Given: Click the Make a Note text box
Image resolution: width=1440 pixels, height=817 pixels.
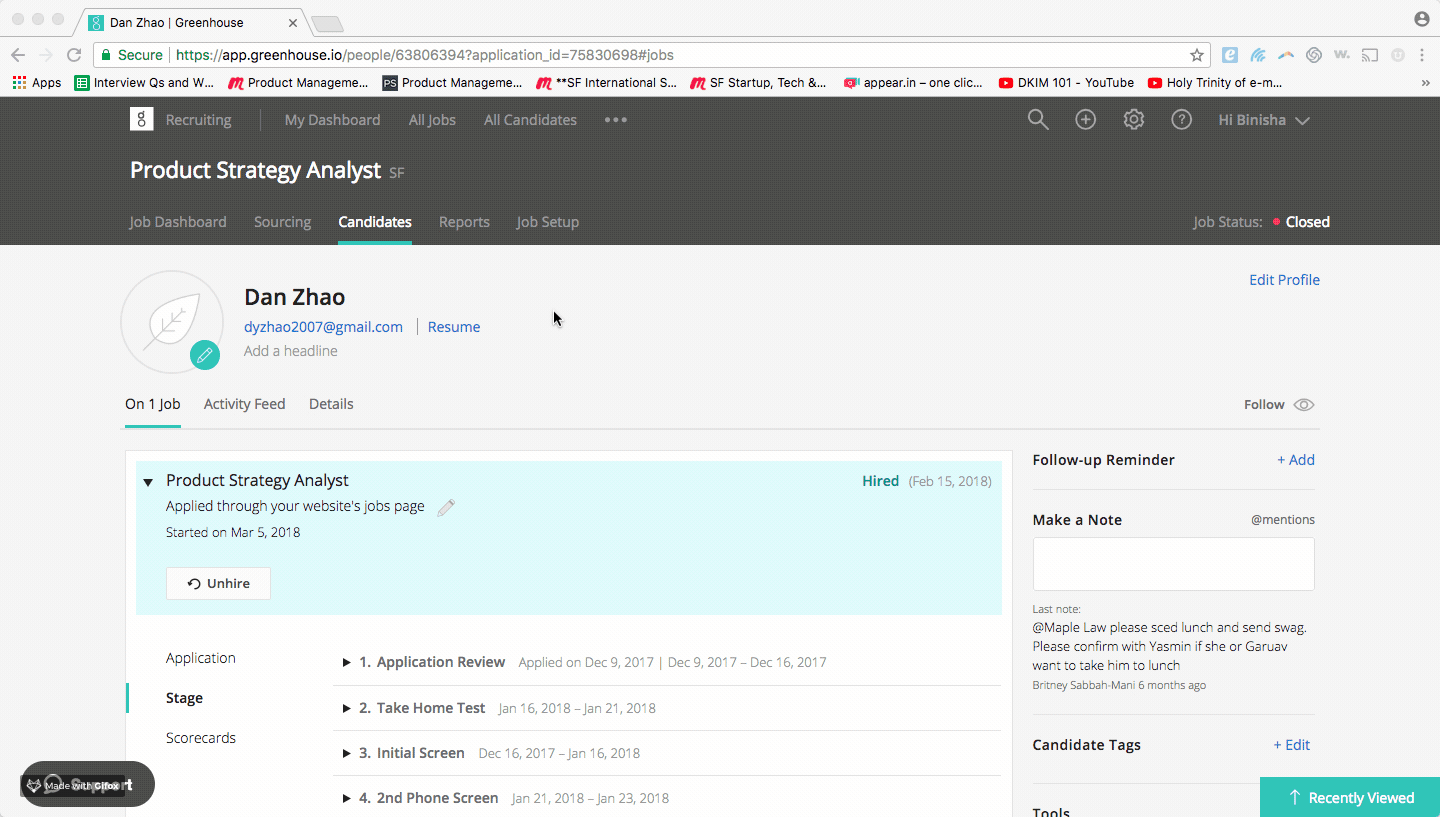Looking at the screenshot, I should 1173,564.
